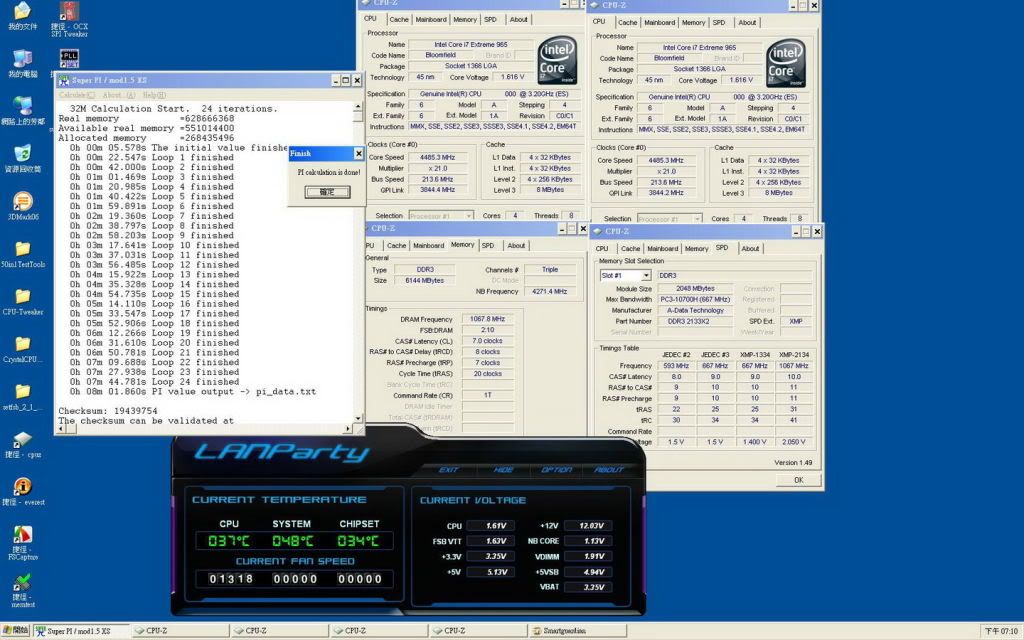
Task: Click the LANParty logo in Smartguardian
Action: tap(281, 452)
